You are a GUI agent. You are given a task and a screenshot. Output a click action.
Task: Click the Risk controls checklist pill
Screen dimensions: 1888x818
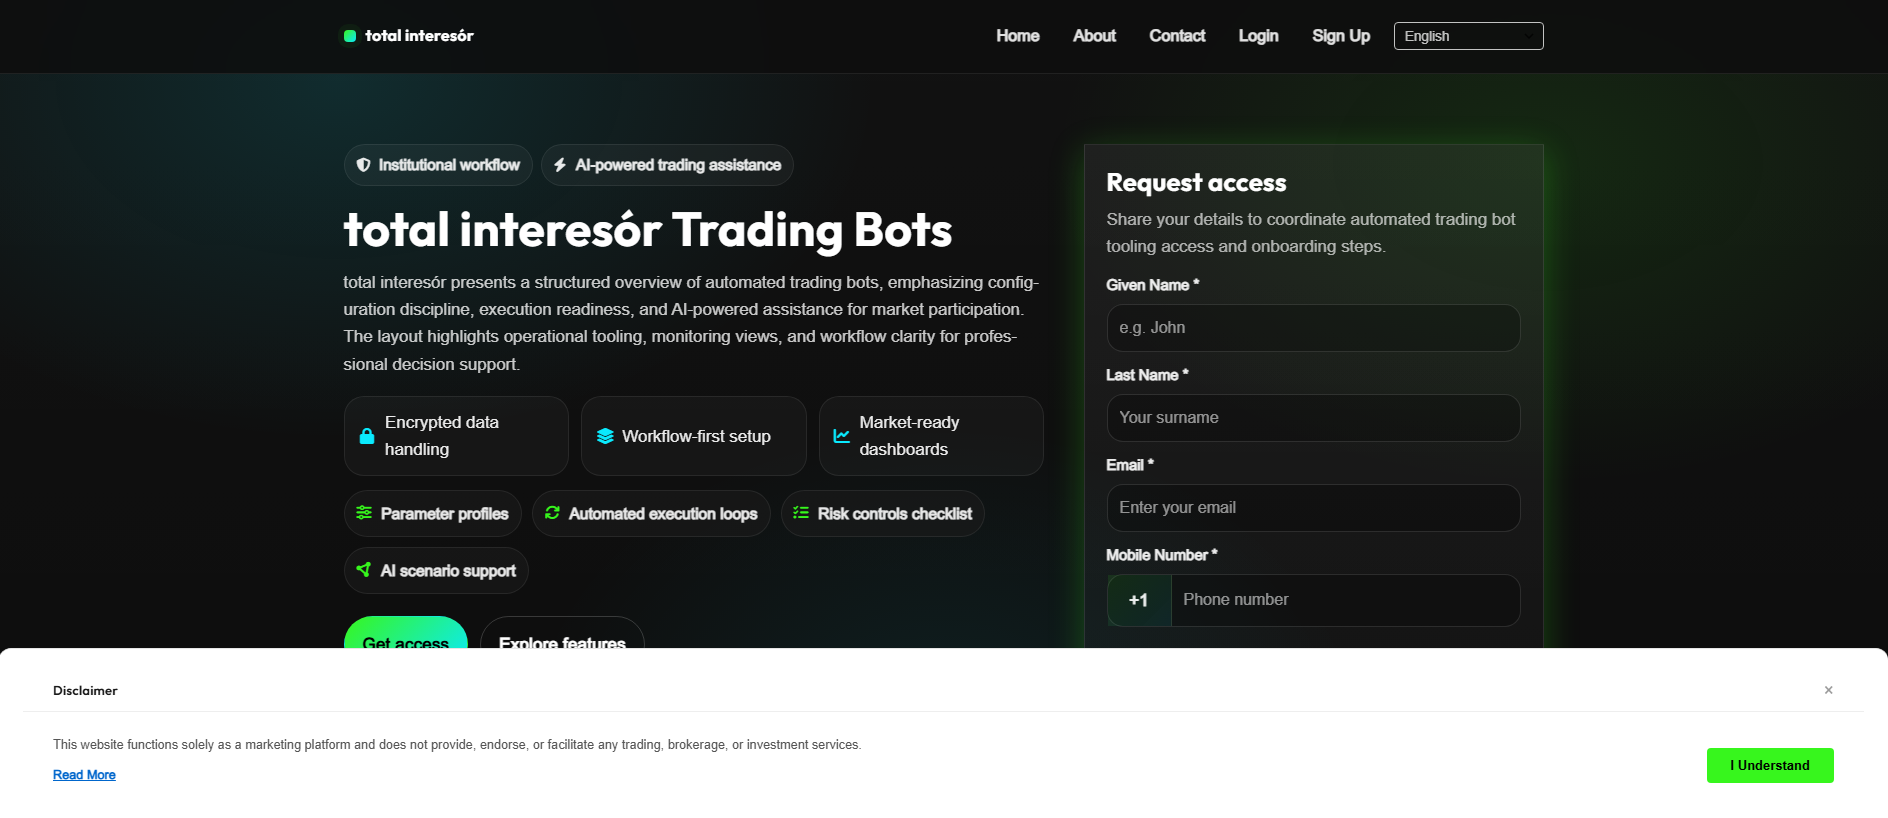(883, 513)
